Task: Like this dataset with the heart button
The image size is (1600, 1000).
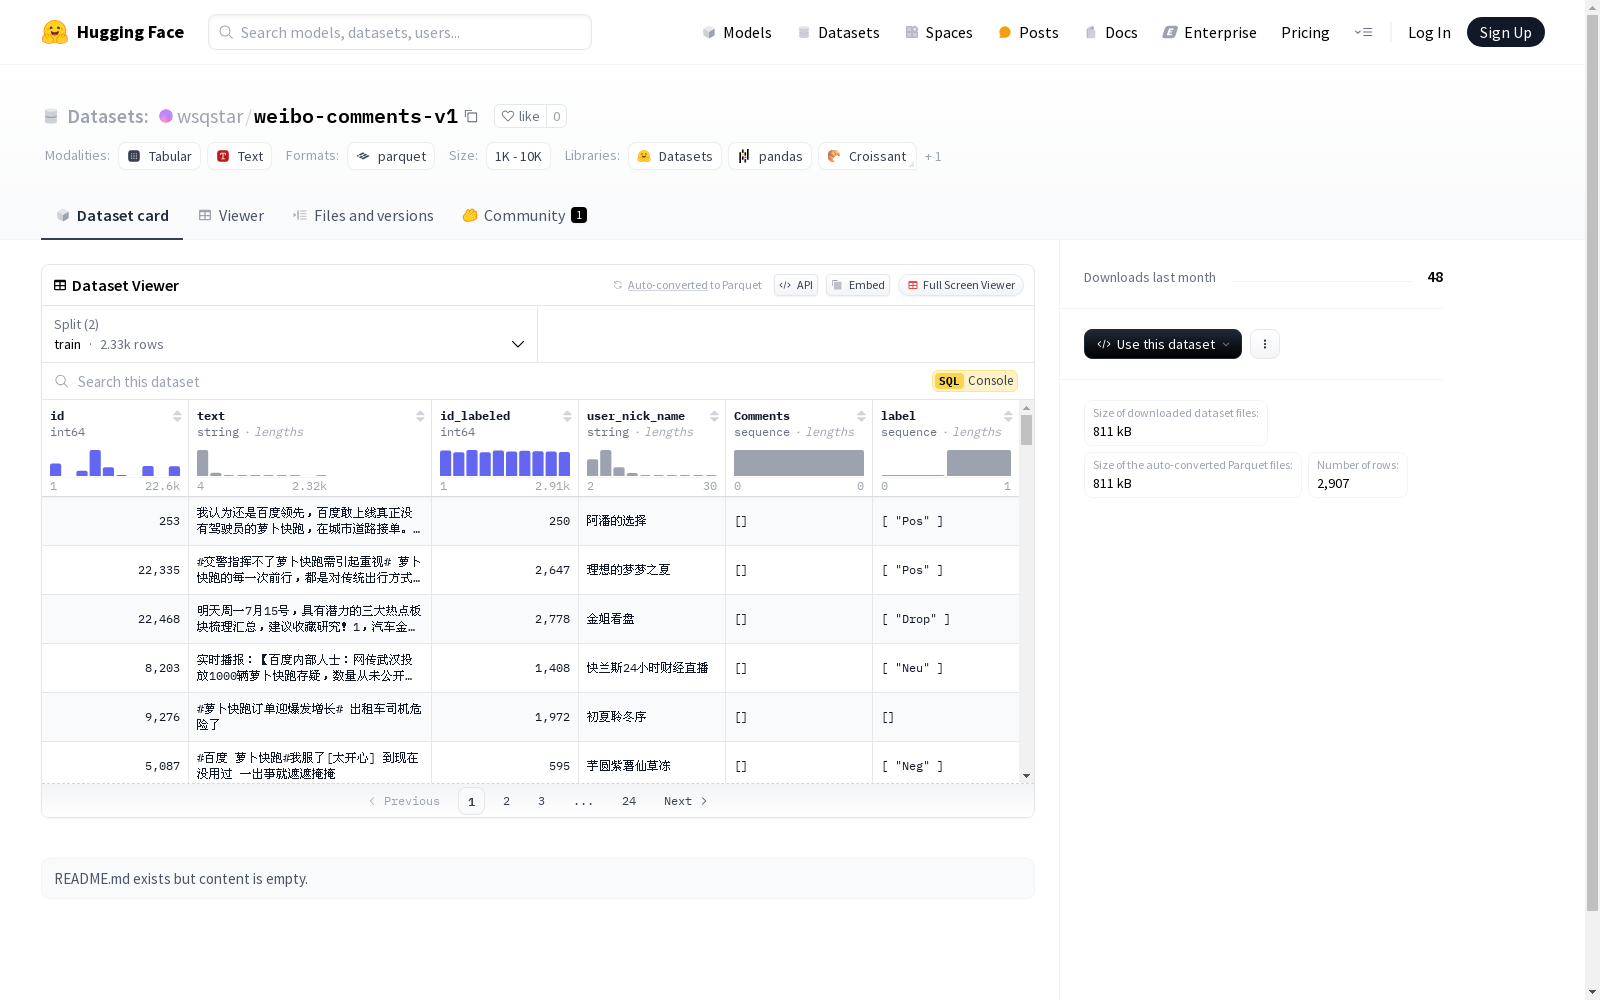Action: pos(520,116)
